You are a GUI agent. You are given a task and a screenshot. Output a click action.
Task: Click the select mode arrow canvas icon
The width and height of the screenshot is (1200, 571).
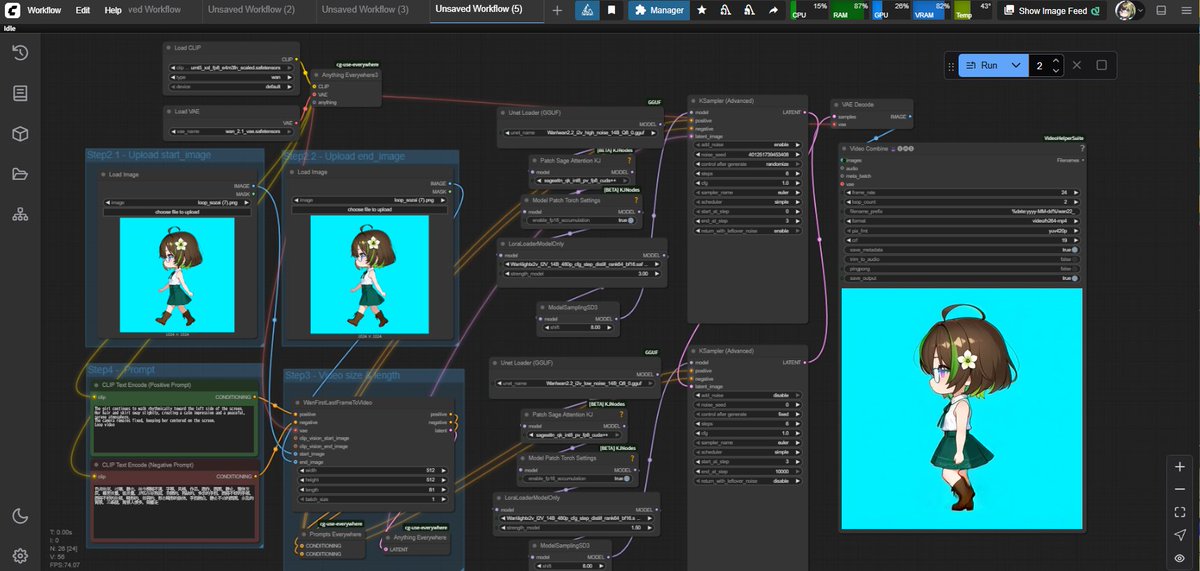pos(1181,535)
